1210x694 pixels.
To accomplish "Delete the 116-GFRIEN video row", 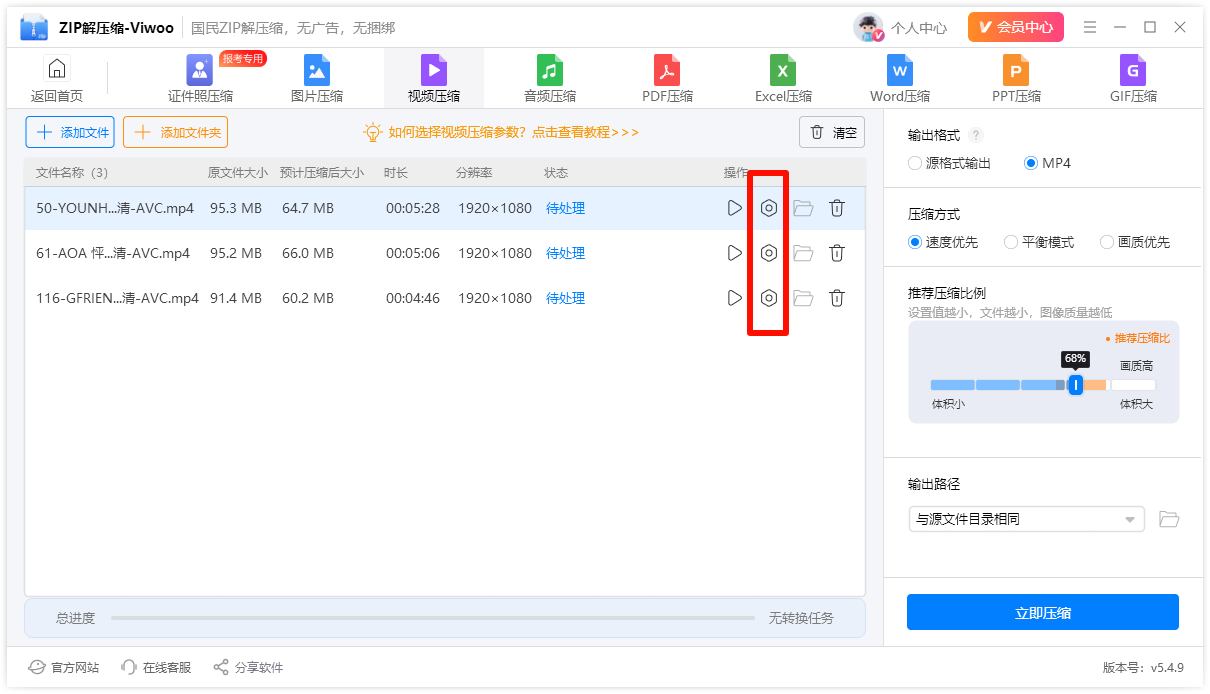I will click(x=837, y=298).
